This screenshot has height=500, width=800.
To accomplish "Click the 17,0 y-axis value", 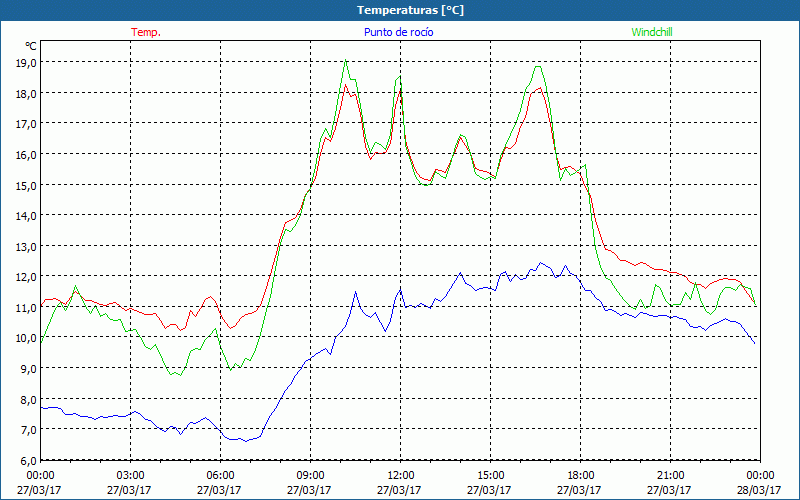I will (27, 124).
